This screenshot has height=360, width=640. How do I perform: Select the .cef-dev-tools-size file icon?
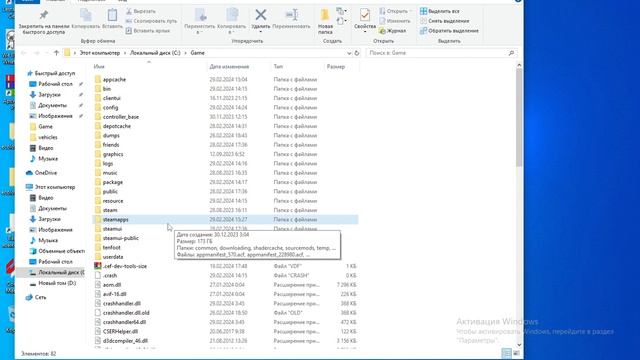pos(98,266)
